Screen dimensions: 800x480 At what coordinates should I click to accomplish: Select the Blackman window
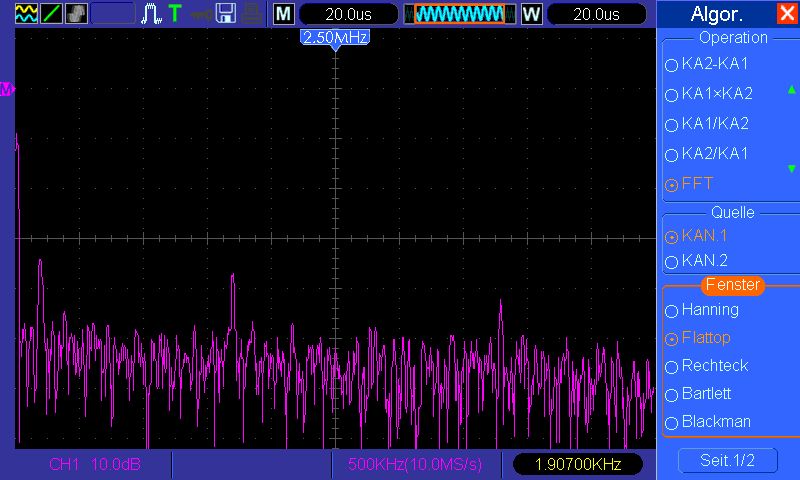tap(708, 422)
